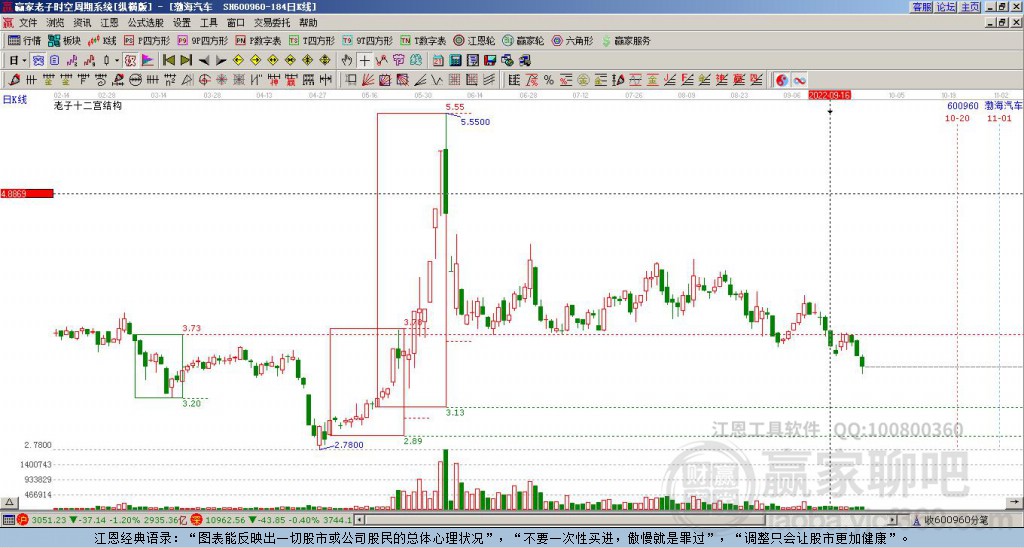Open the 设置 menu
Screen dimensions: 1024x548
point(182,23)
